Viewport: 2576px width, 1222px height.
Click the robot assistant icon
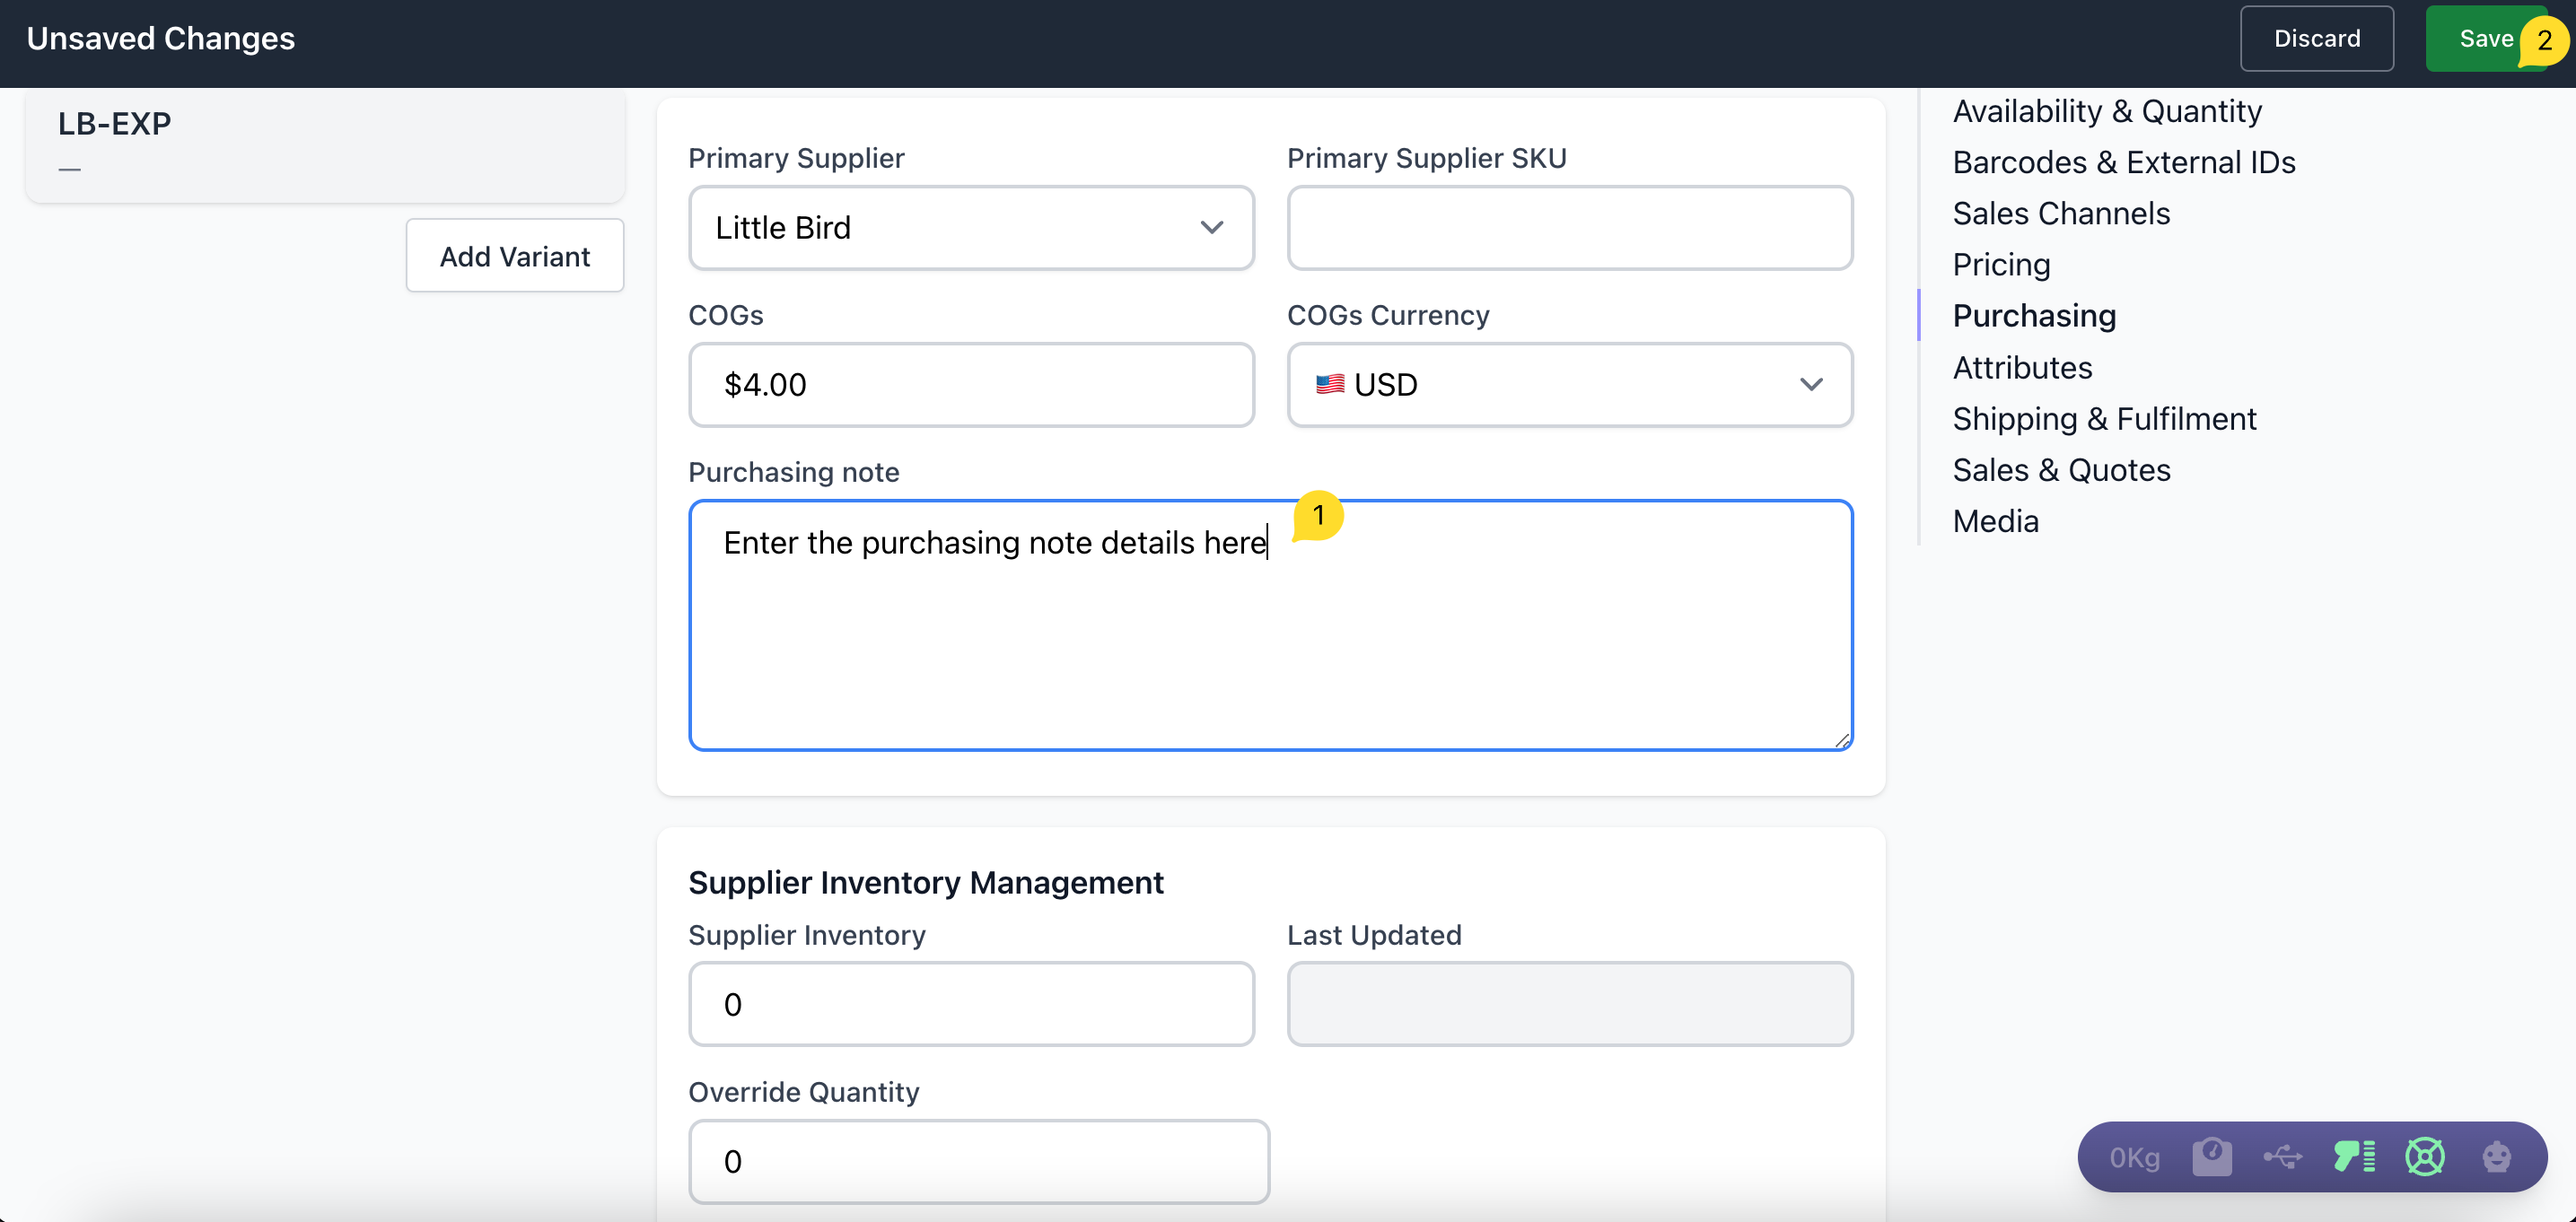click(x=2496, y=1157)
